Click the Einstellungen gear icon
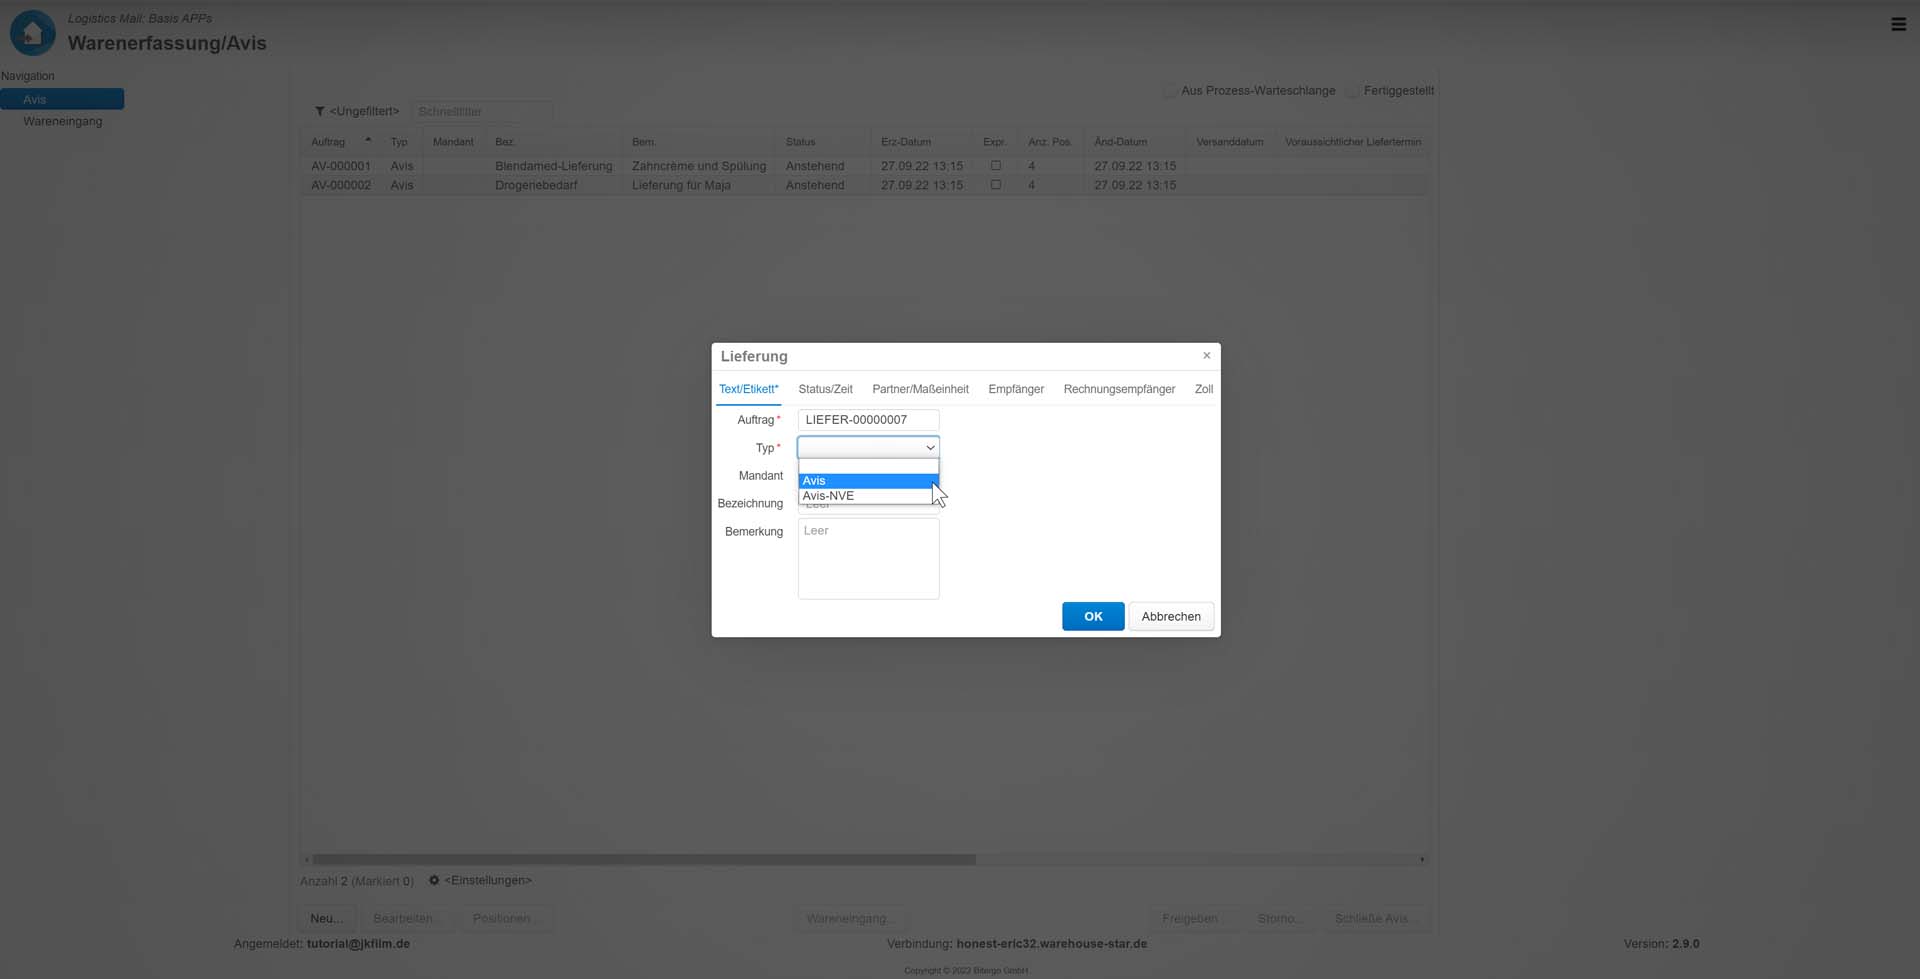This screenshot has width=1920, height=979. tap(434, 880)
